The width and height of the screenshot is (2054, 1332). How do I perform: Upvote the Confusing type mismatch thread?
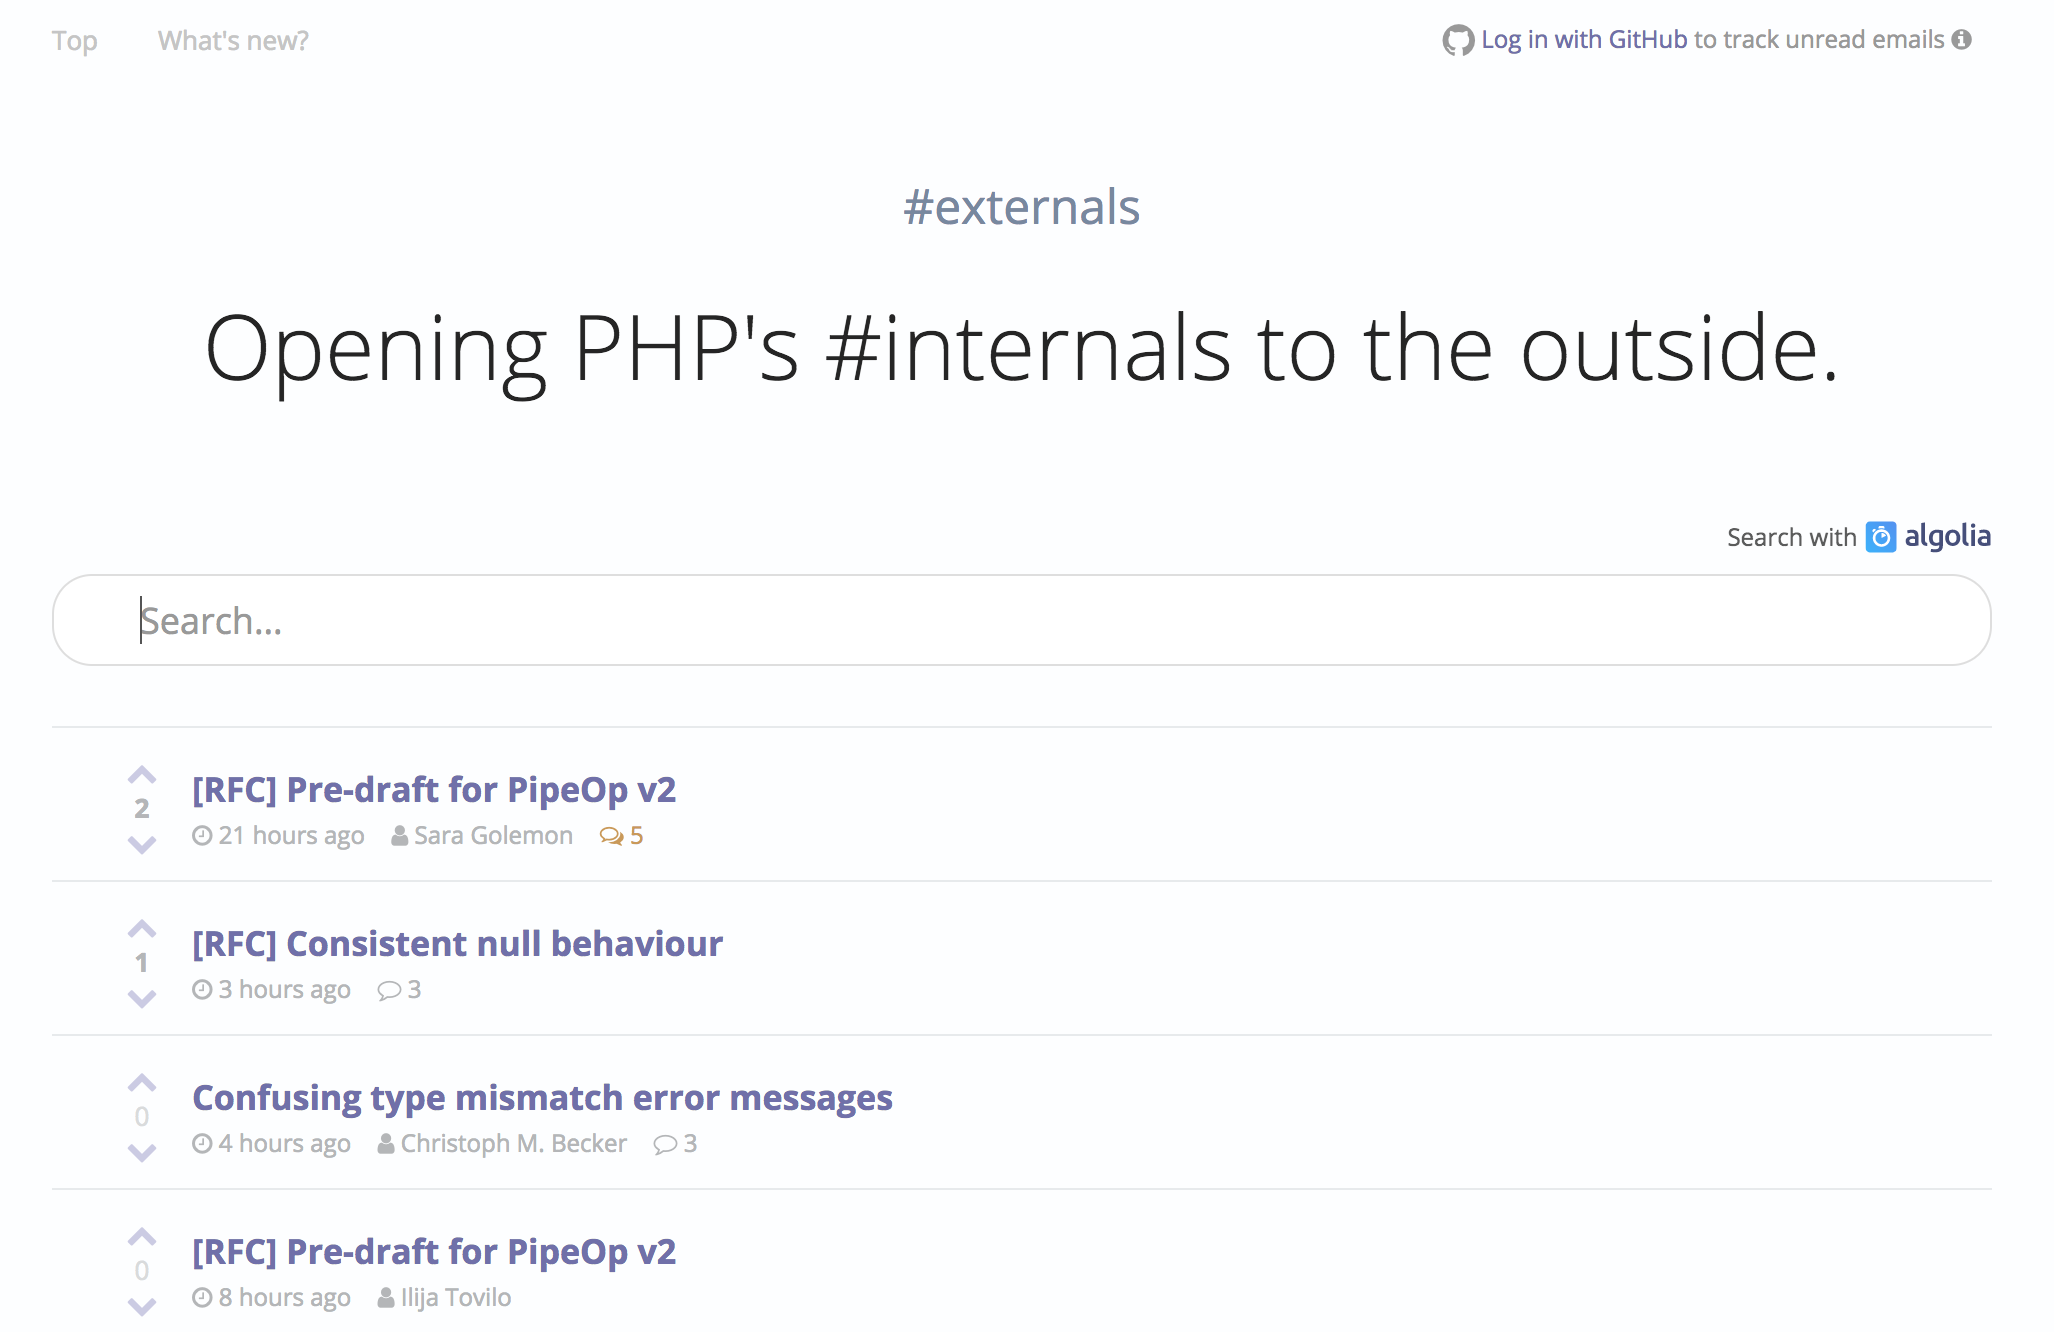point(141,1083)
